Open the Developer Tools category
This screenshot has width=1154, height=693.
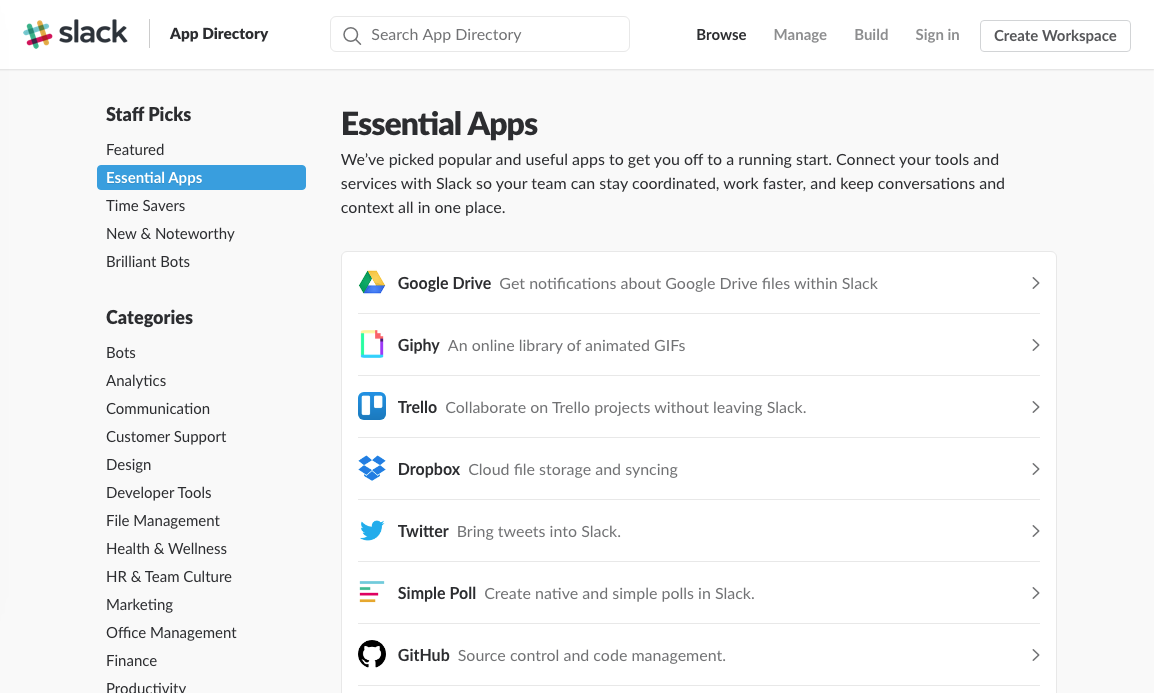[158, 492]
